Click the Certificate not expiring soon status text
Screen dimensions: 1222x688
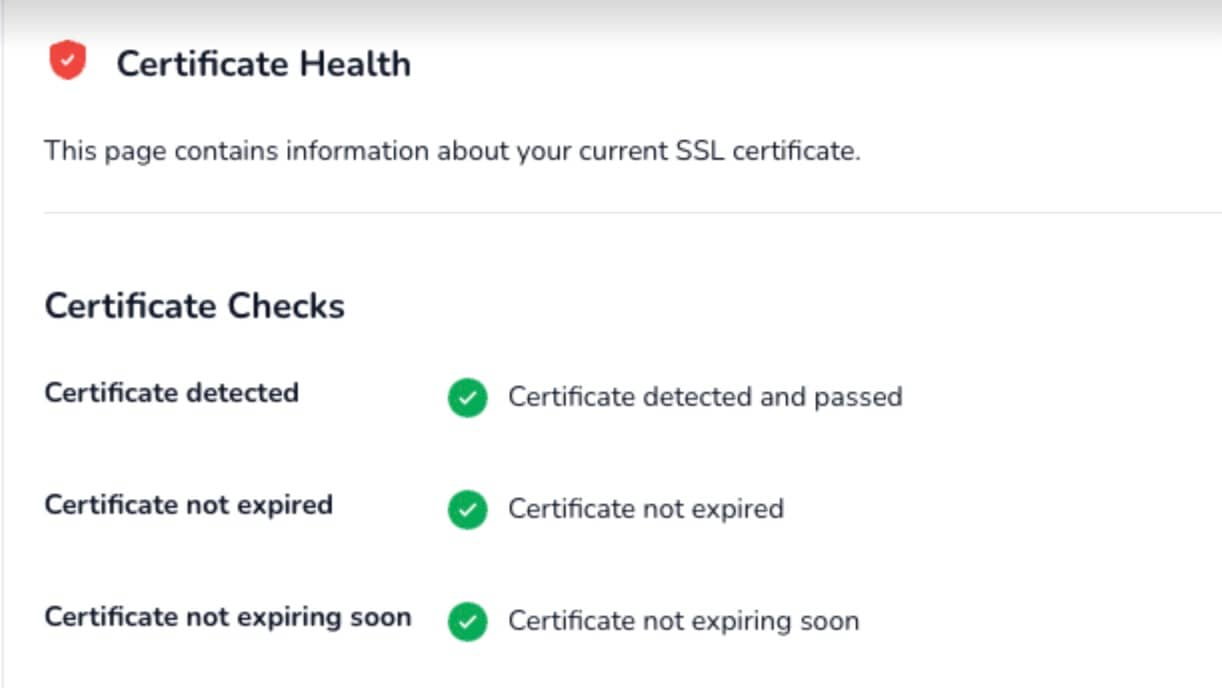[684, 621]
